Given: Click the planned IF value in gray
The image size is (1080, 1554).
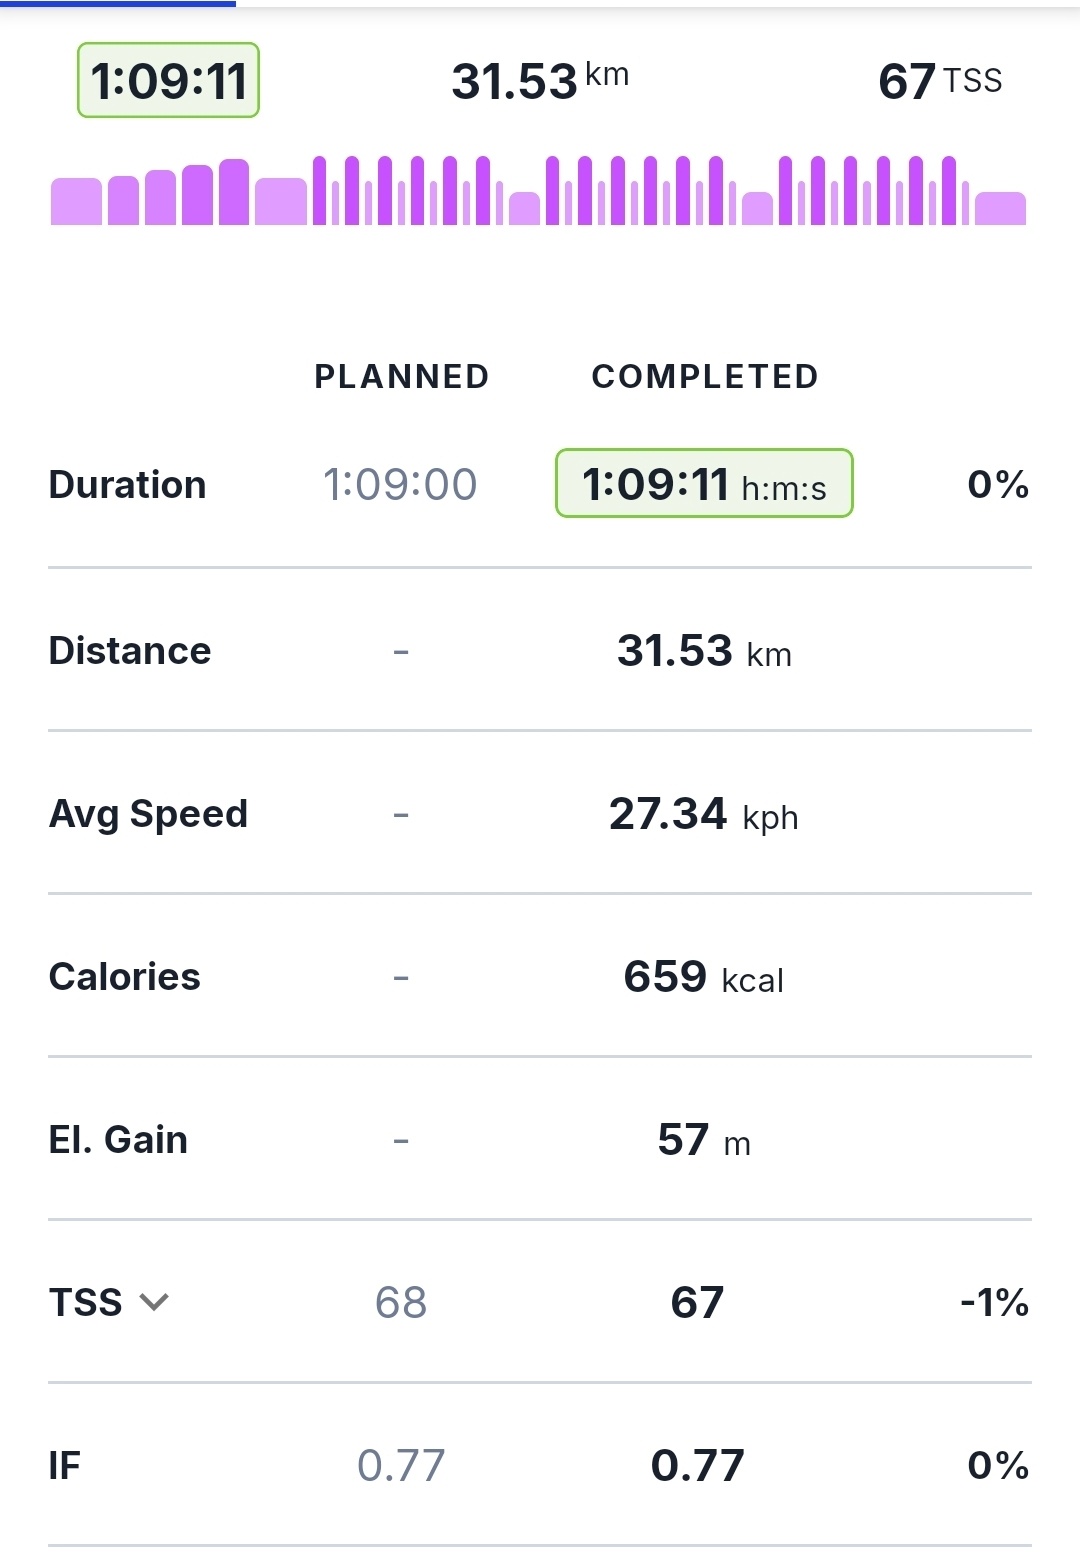Looking at the screenshot, I should (x=401, y=1465).
